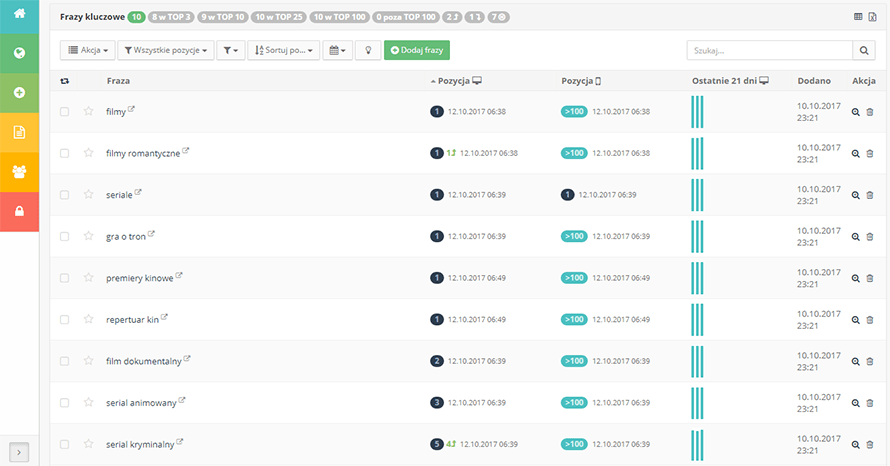Delete the filmy phrase with trash icon
890x466 pixels.
pyautogui.click(x=870, y=112)
